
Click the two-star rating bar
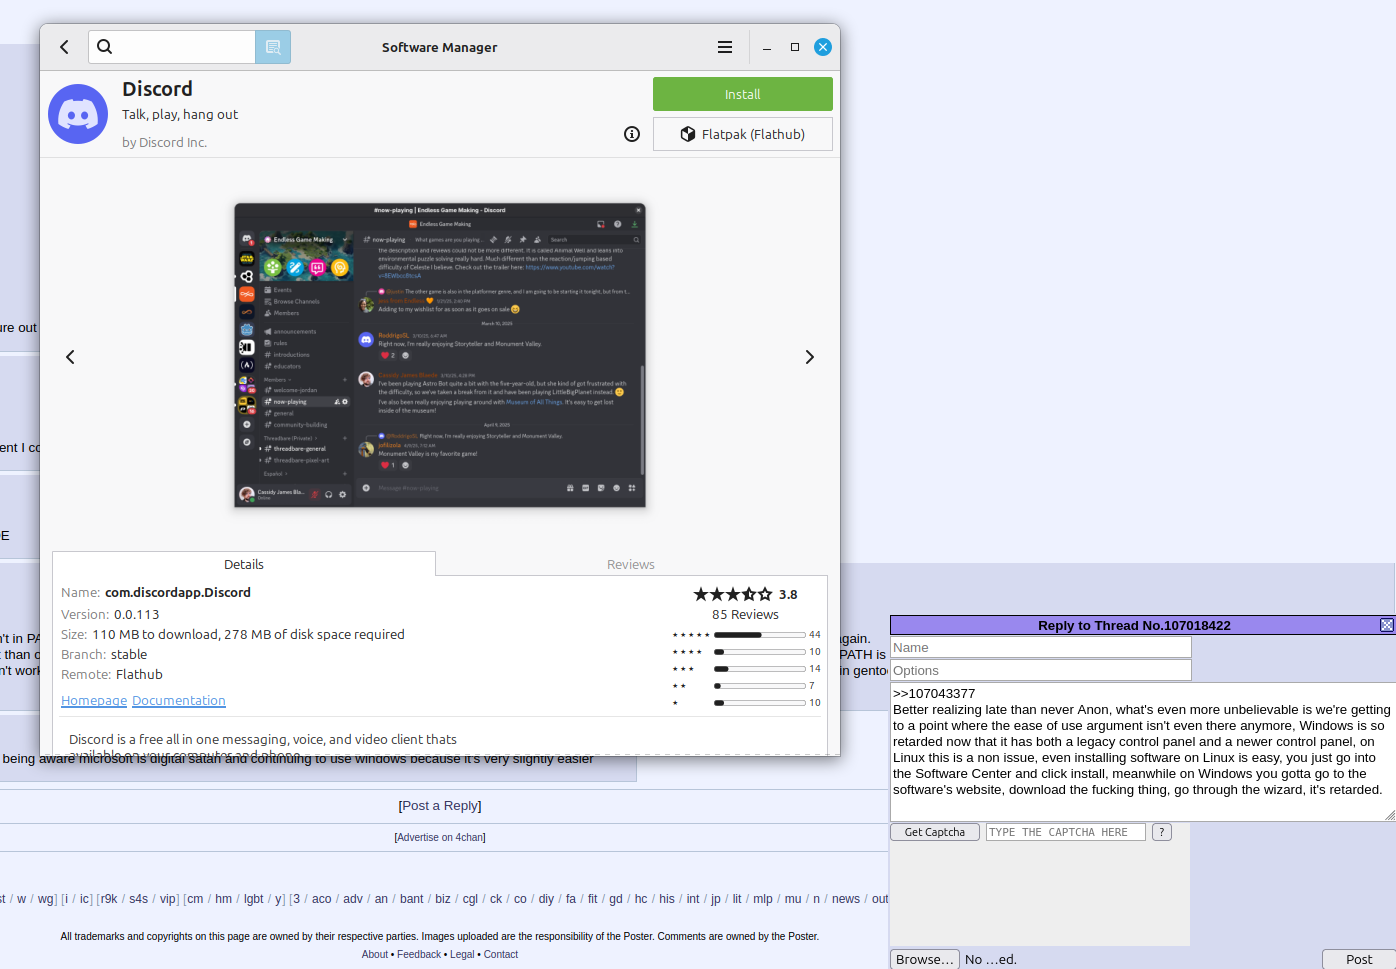pos(760,686)
